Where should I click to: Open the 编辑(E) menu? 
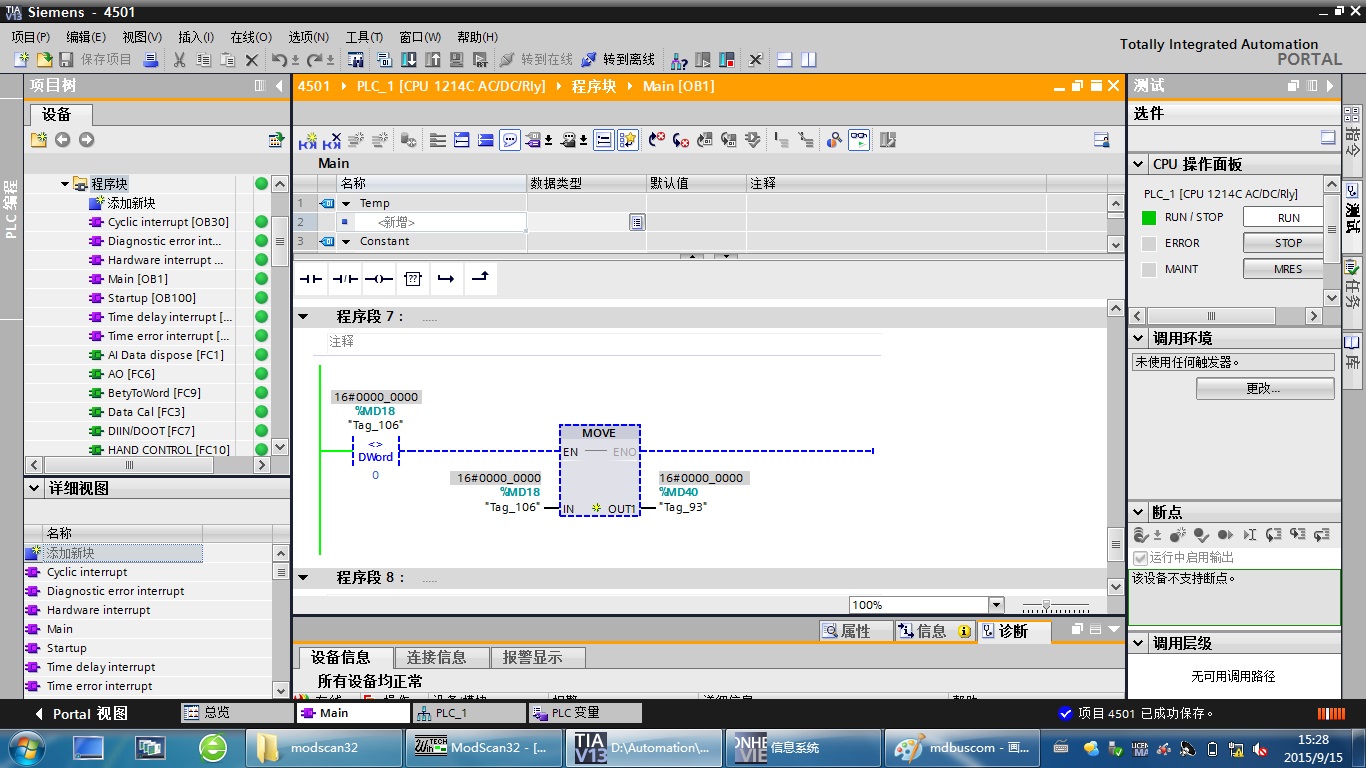tap(86, 36)
